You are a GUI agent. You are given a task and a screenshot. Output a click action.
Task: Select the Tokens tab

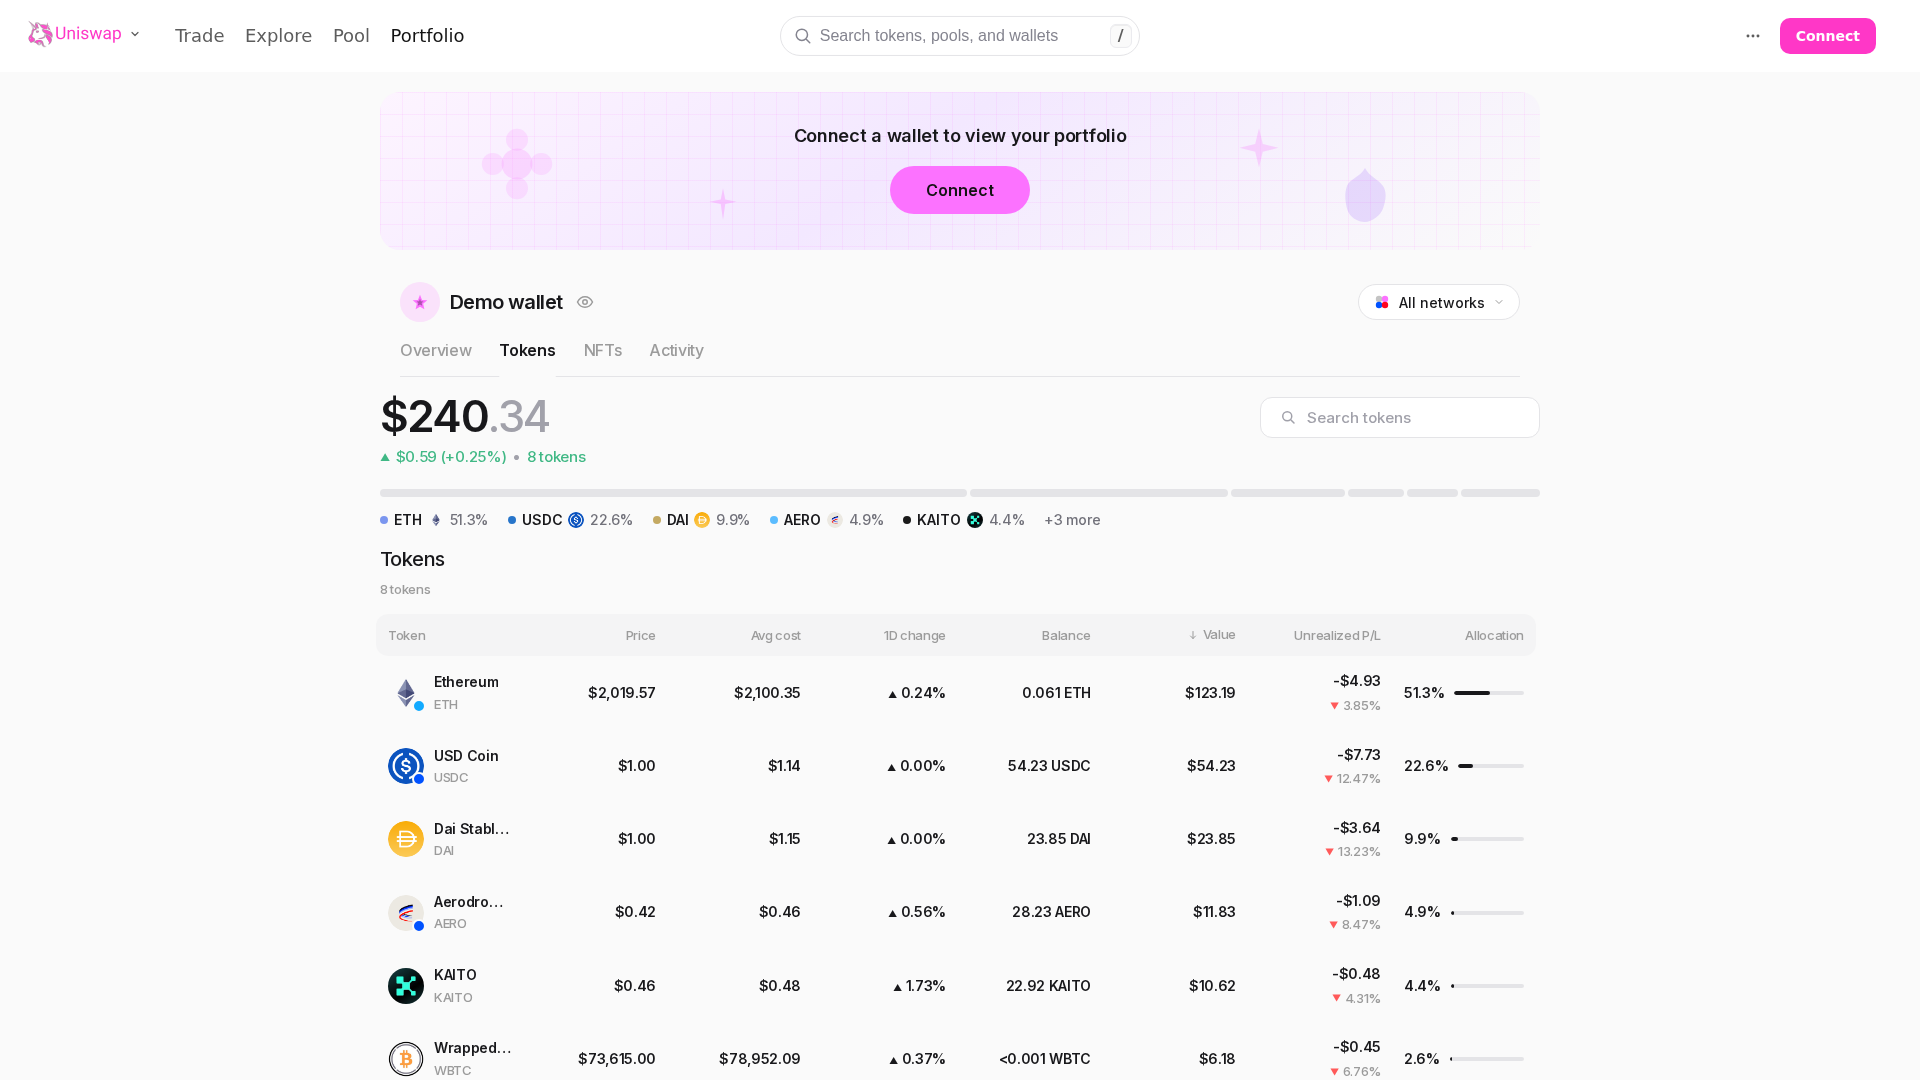coord(527,350)
